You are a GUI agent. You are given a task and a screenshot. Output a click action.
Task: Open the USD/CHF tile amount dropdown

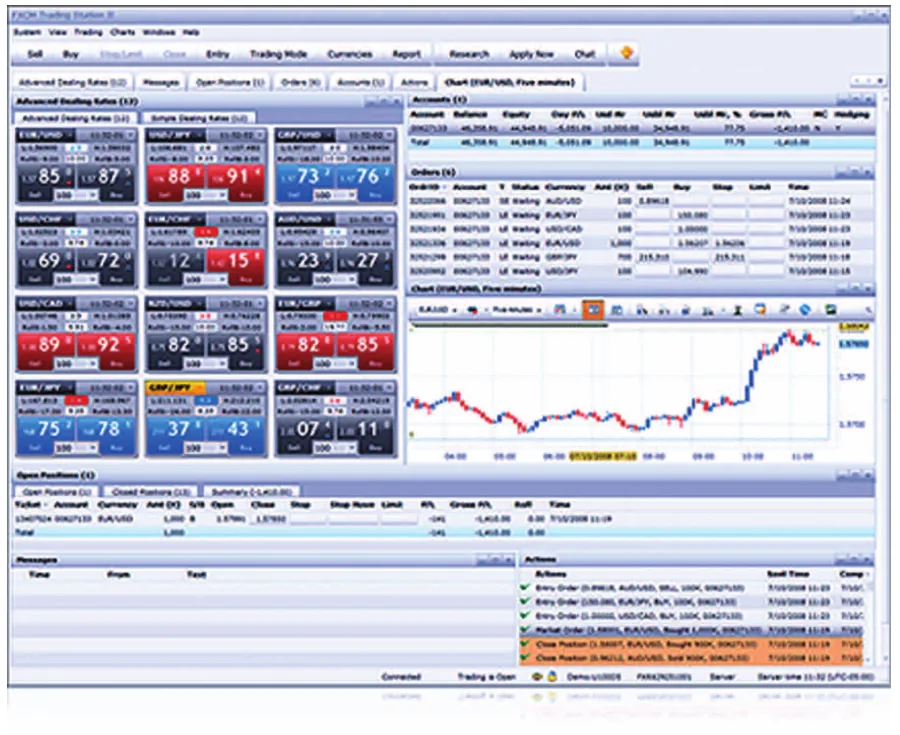pyautogui.click(x=76, y=279)
